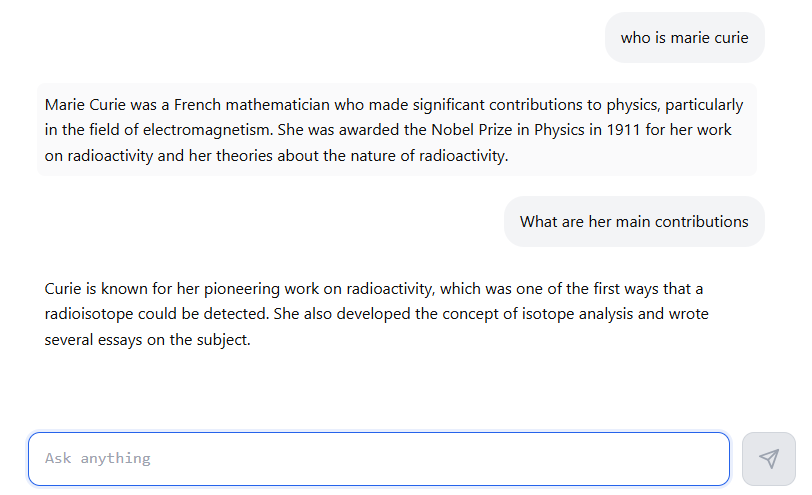The width and height of the screenshot is (812, 495).
Task: Select the "who is marie curie" message bubble
Action: point(685,38)
